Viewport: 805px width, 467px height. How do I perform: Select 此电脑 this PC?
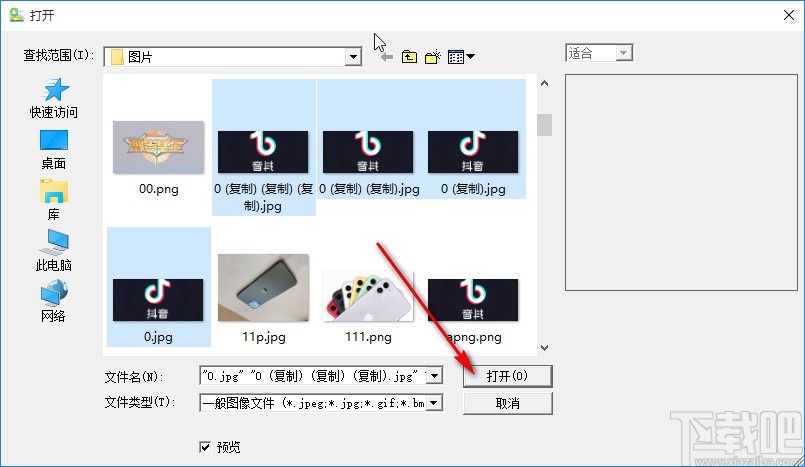(54, 250)
